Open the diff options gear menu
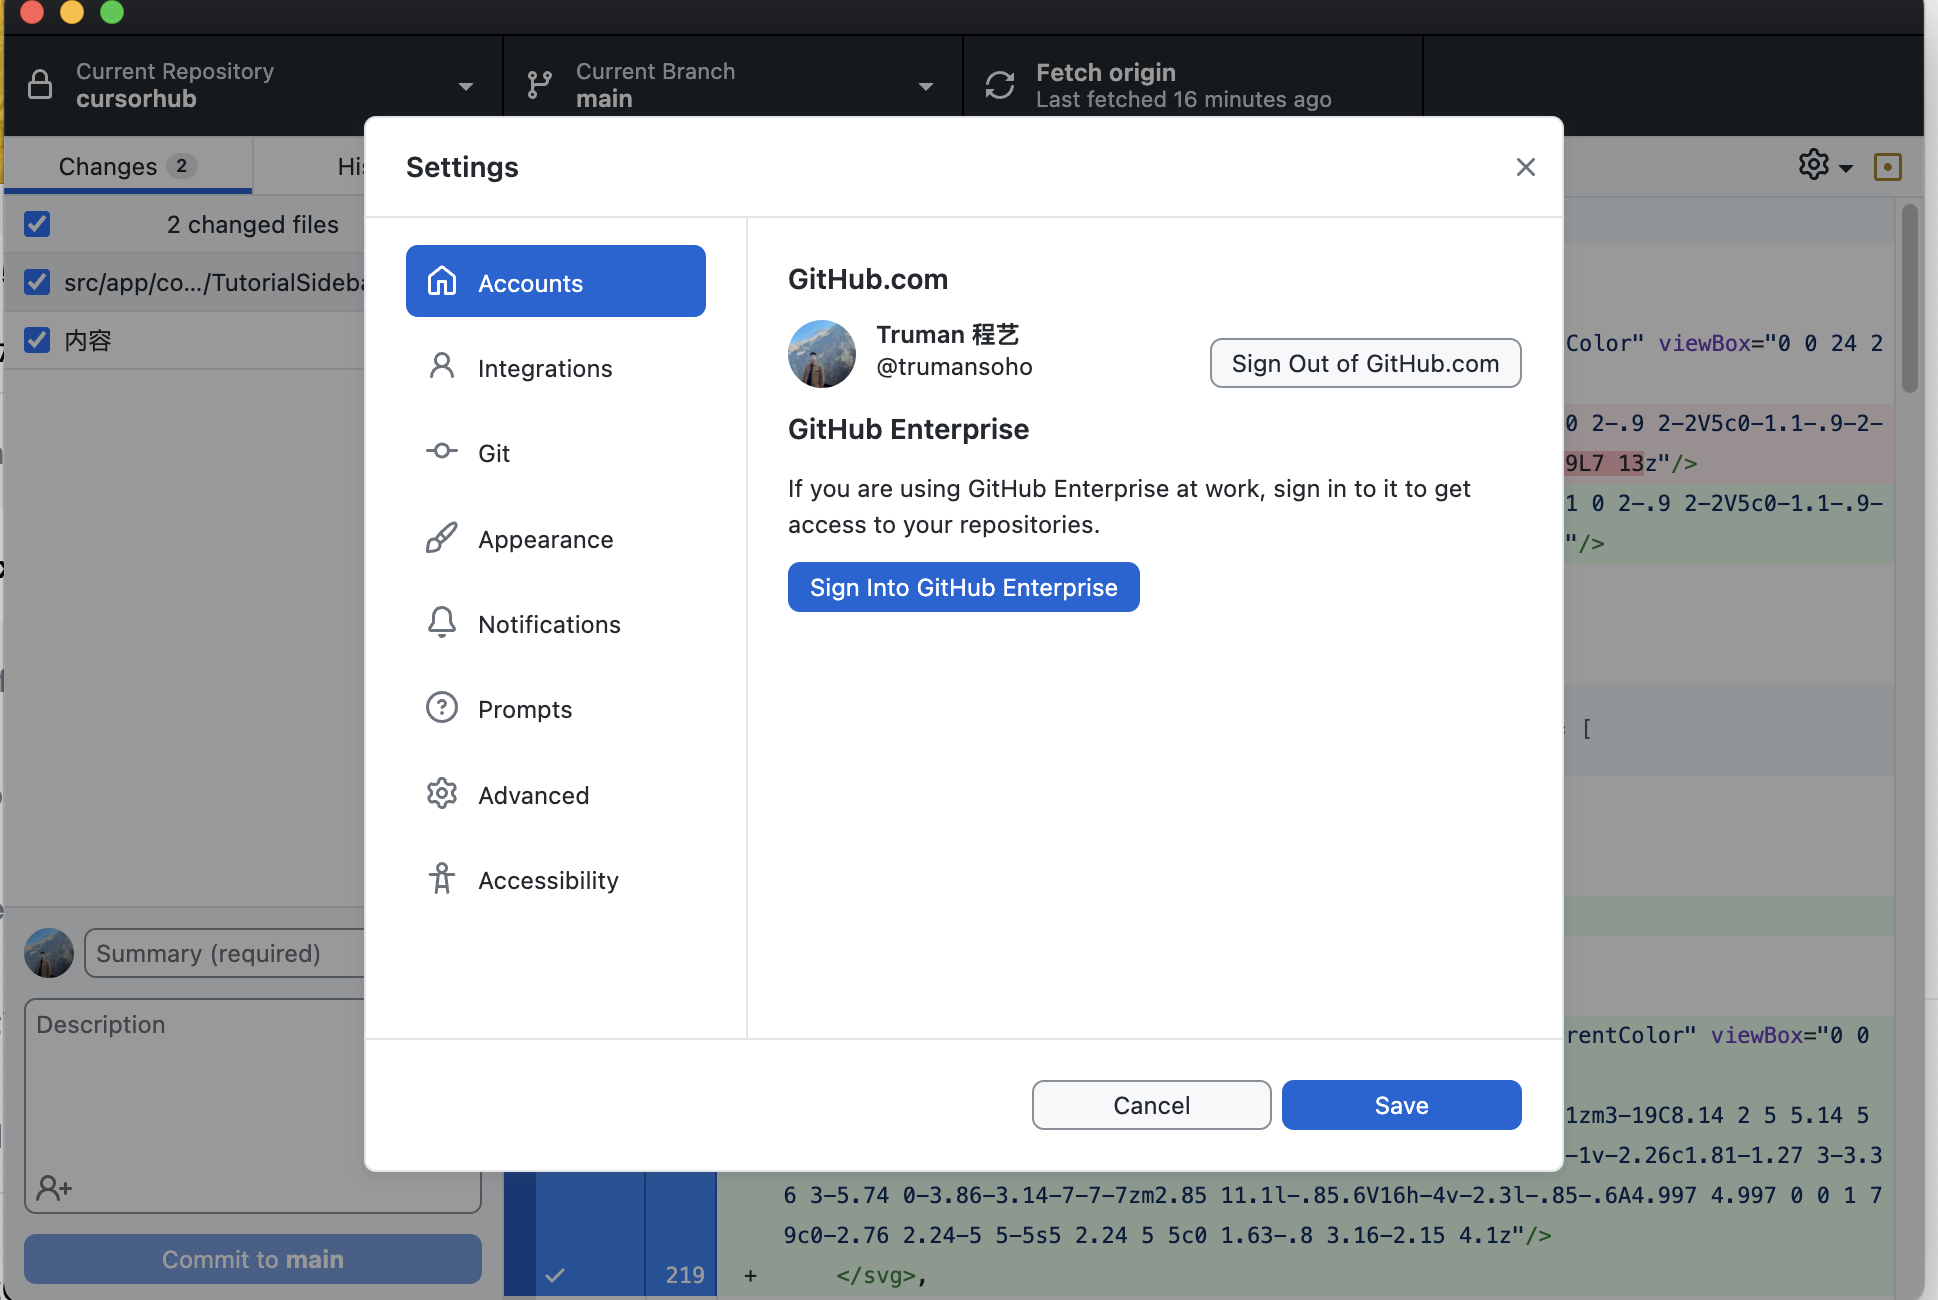The height and width of the screenshot is (1300, 1938). 1825,166
